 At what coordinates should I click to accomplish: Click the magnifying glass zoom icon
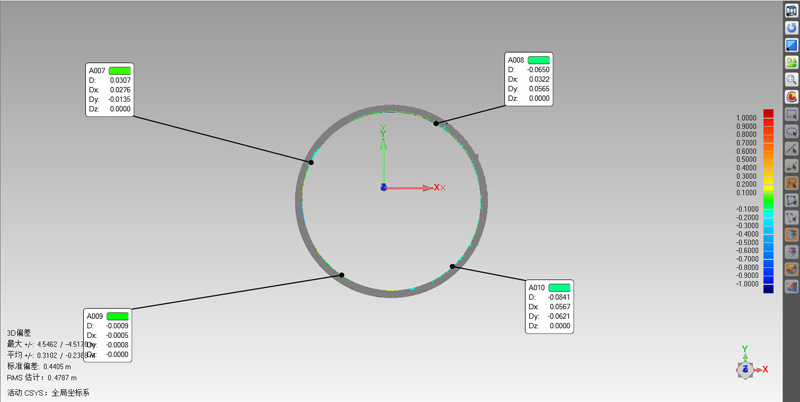click(x=791, y=80)
